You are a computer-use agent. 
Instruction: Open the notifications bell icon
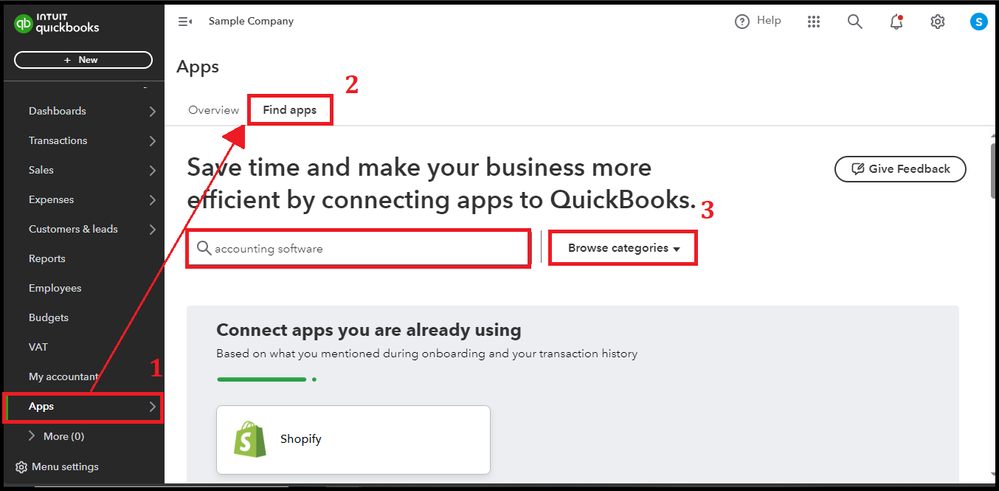pyautogui.click(x=896, y=21)
